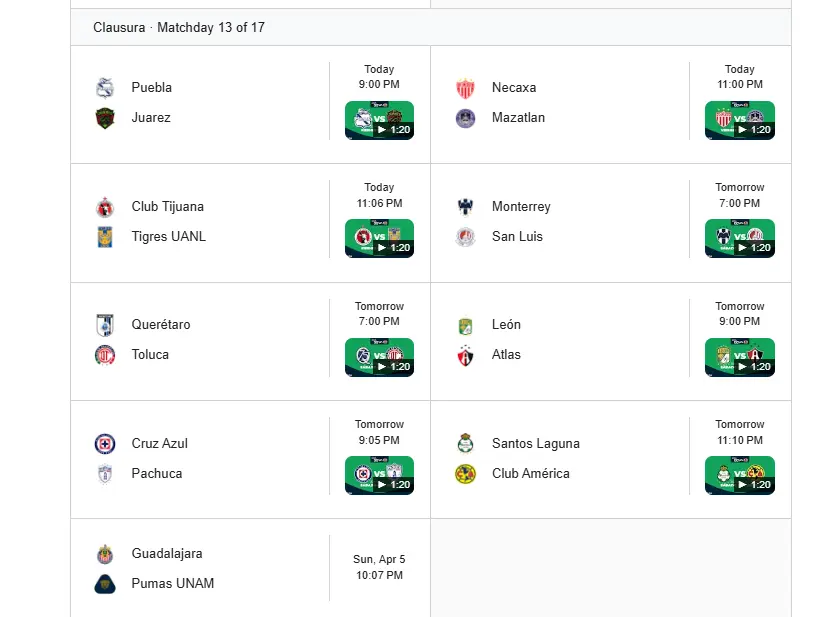Select the Cruz Azul vs Pachuca match

coord(210,458)
